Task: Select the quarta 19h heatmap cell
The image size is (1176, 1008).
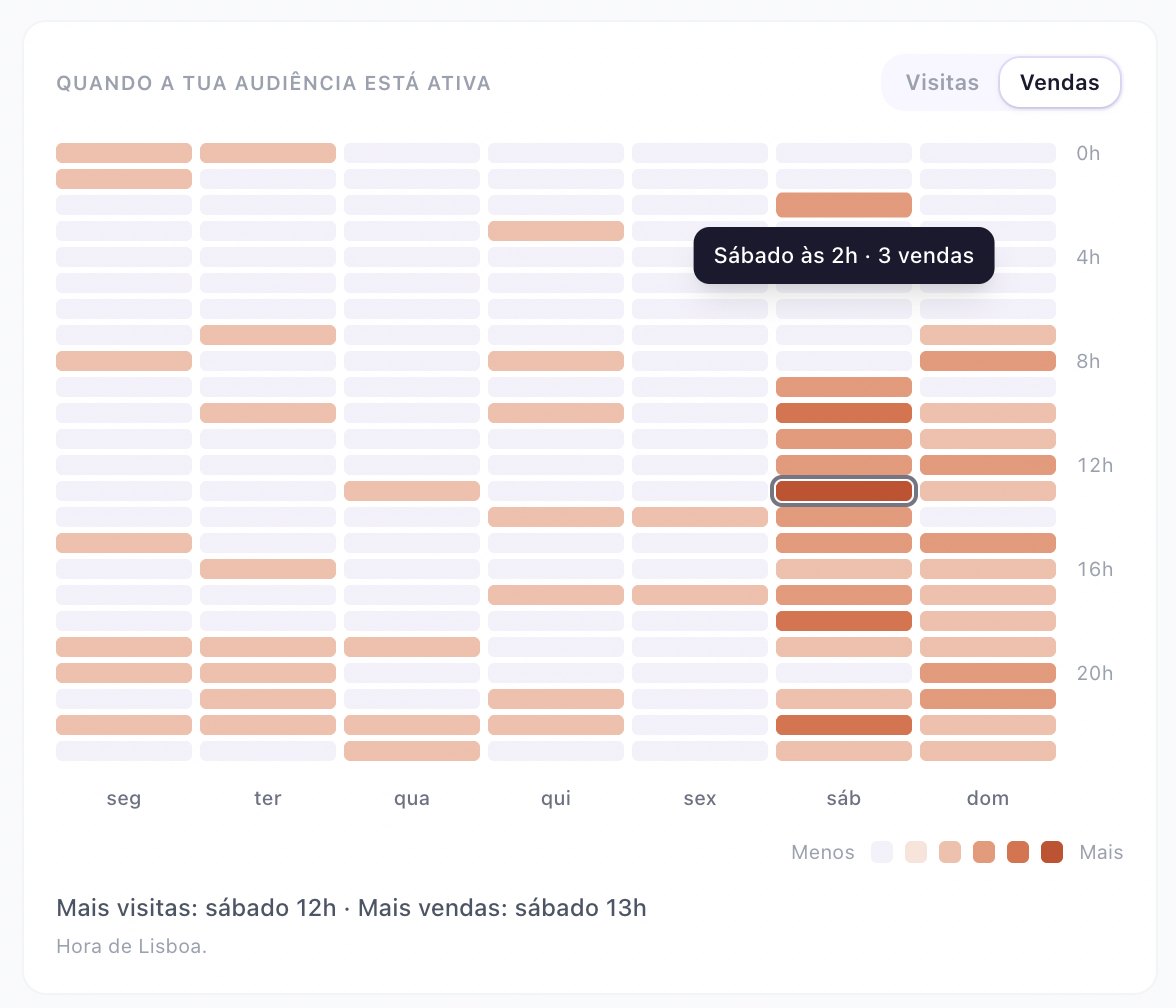Action: tap(412, 647)
